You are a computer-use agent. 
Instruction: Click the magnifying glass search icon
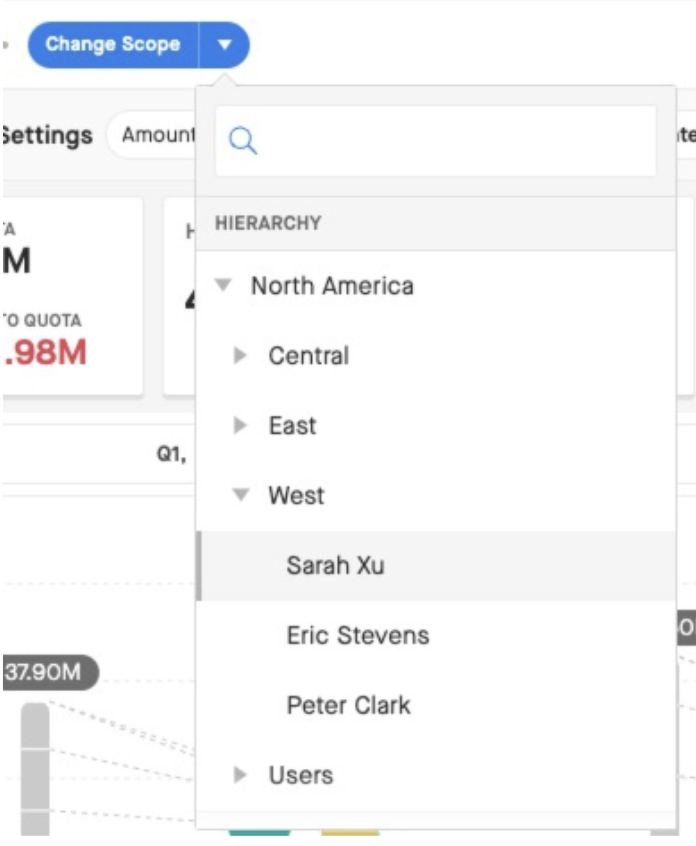coord(242,141)
